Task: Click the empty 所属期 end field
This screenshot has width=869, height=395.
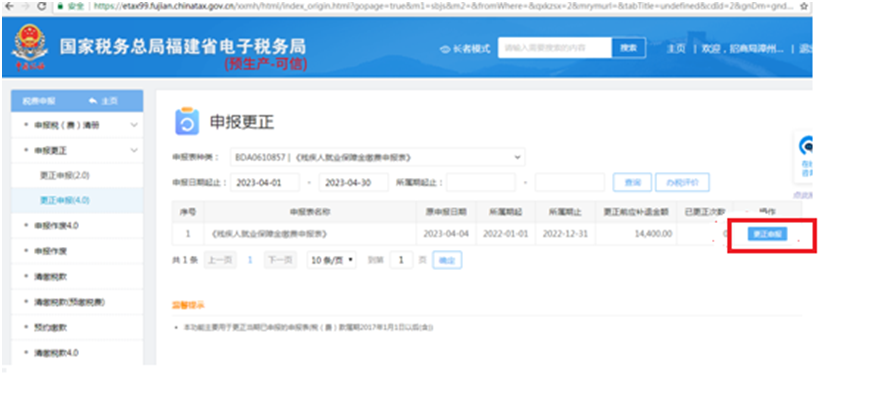Action: 570,183
